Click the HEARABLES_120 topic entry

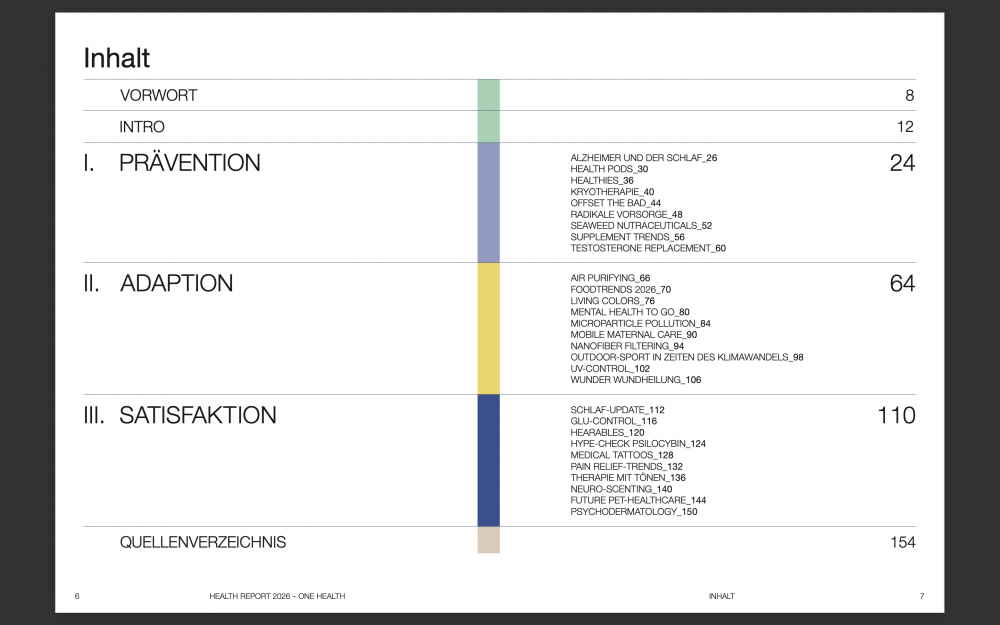607,433
